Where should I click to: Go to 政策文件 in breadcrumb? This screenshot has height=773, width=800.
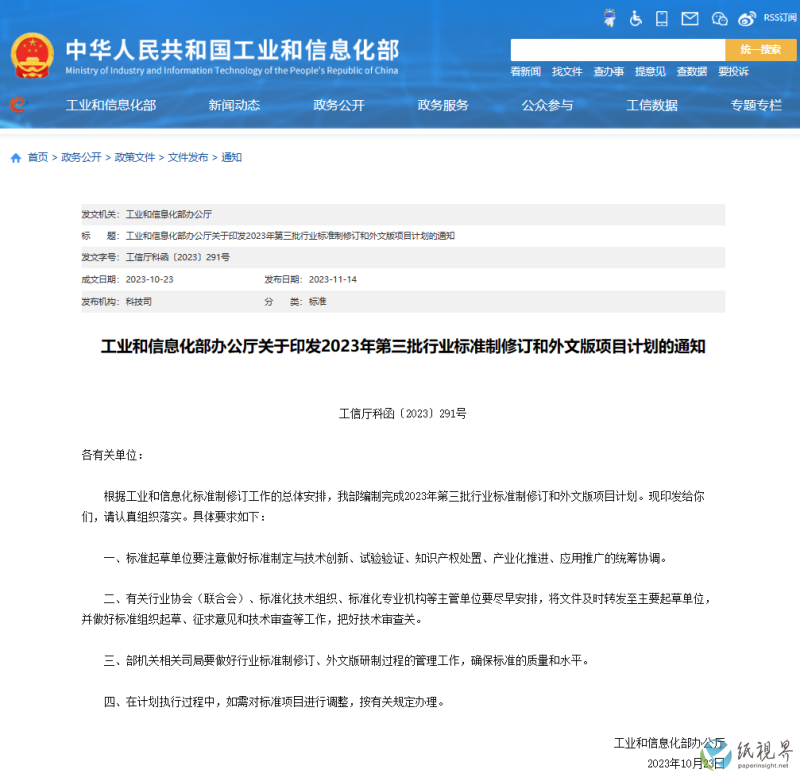pyautogui.click(x=135, y=157)
